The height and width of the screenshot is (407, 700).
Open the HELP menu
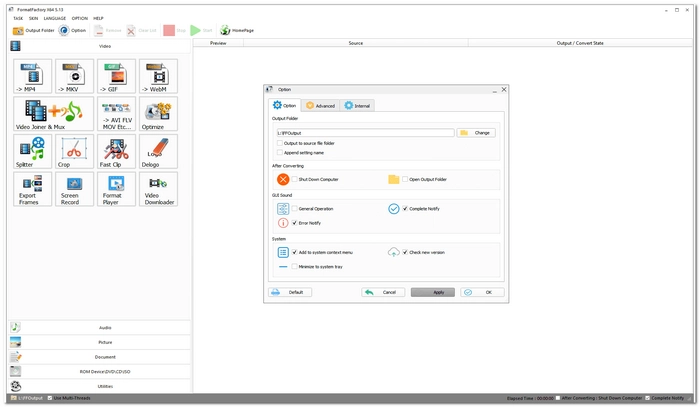(98, 18)
